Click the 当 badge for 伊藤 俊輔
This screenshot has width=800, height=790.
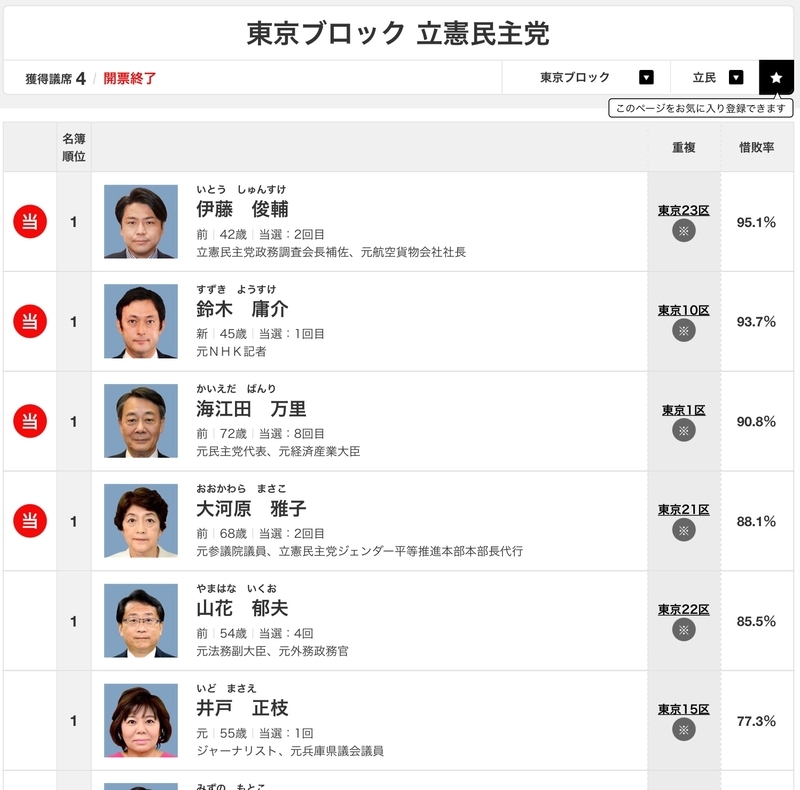pyautogui.click(x=30, y=221)
